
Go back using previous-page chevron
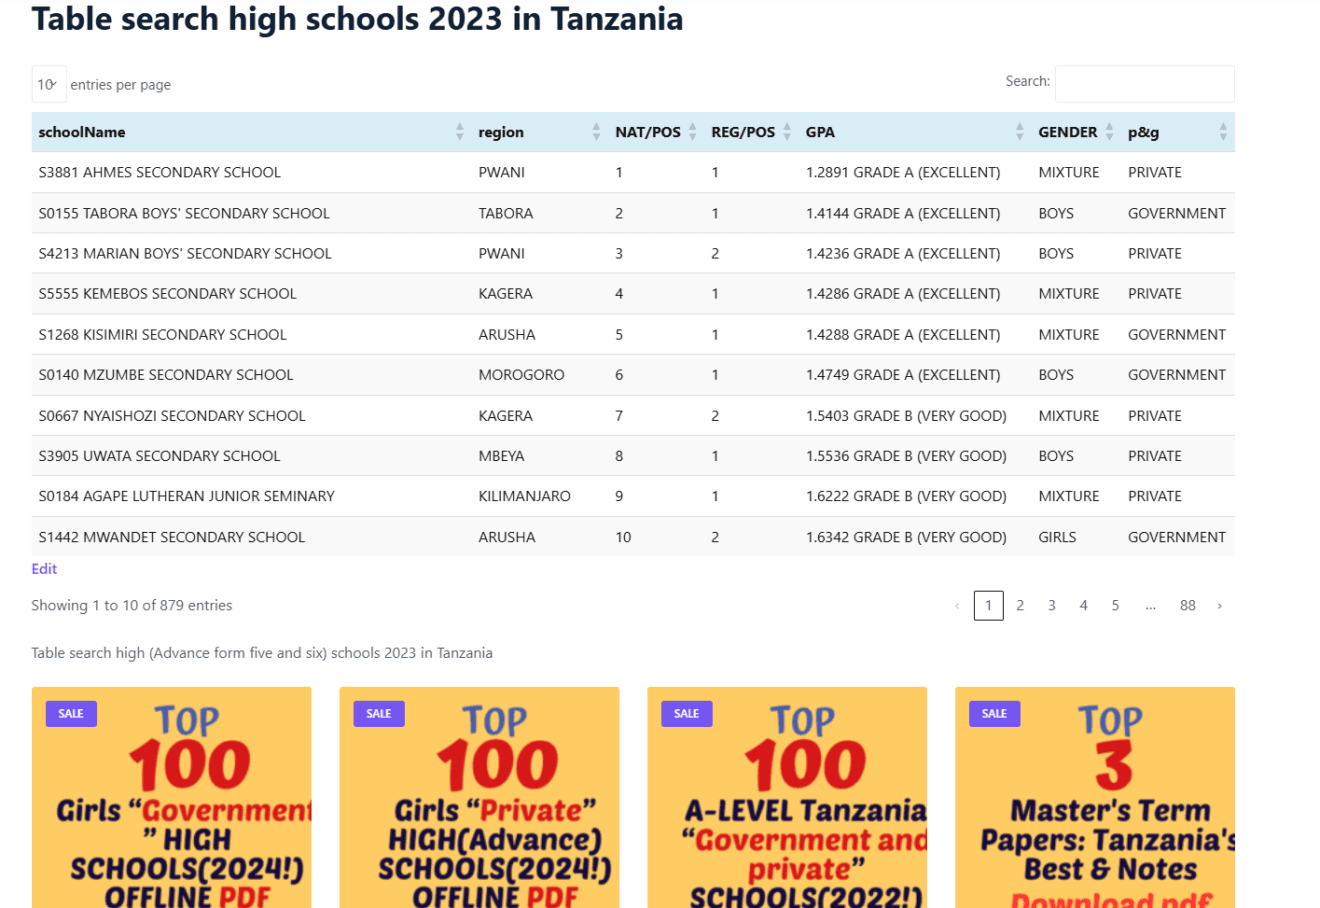(958, 605)
